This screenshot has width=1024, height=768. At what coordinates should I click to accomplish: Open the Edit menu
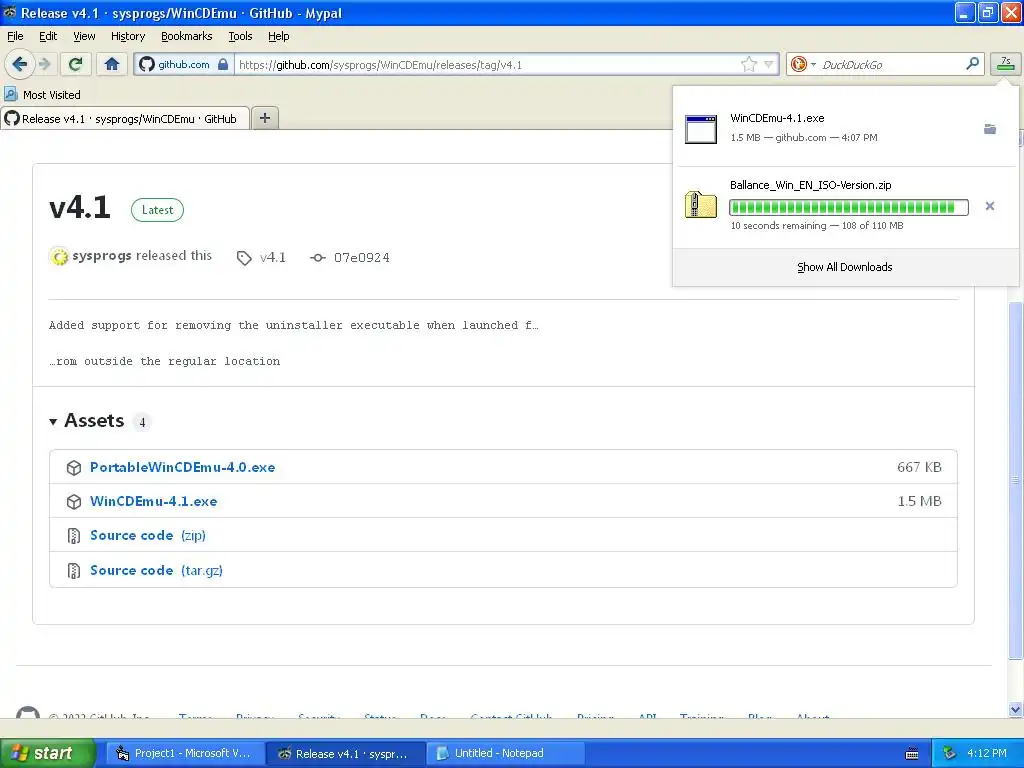click(x=48, y=36)
